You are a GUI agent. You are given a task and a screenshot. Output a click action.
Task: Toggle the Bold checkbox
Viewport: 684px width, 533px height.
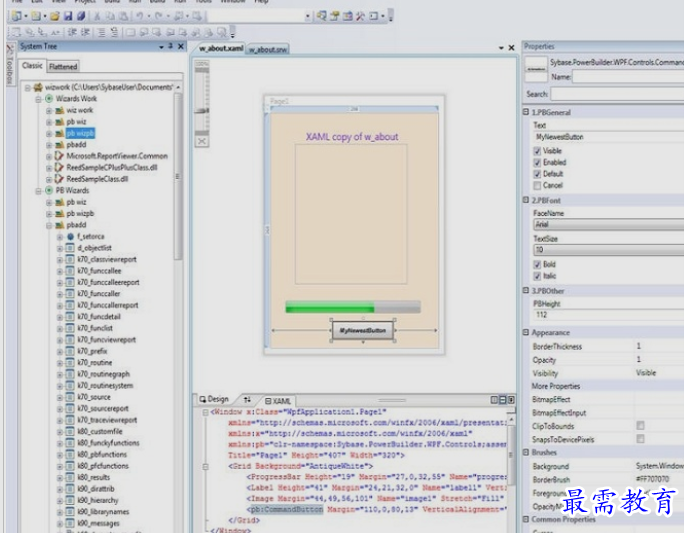(537, 264)
